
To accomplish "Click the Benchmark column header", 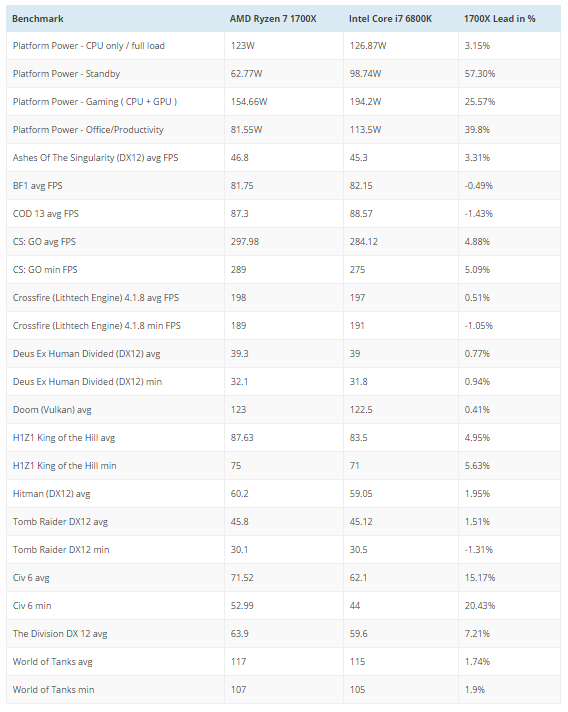I will tap(38, 19).
